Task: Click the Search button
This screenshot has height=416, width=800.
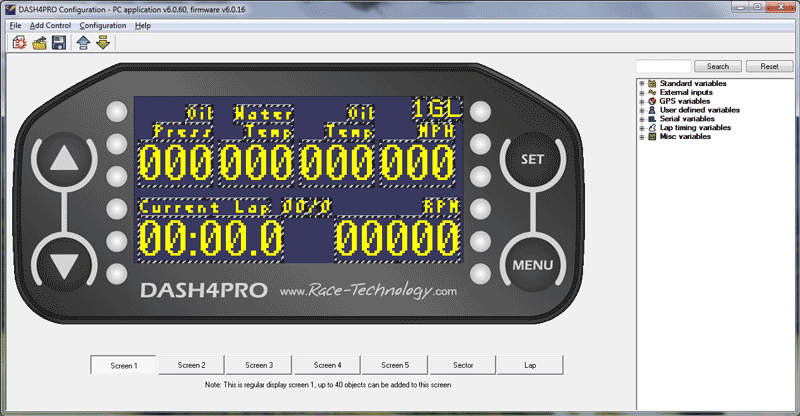Action: click(718, 66)
